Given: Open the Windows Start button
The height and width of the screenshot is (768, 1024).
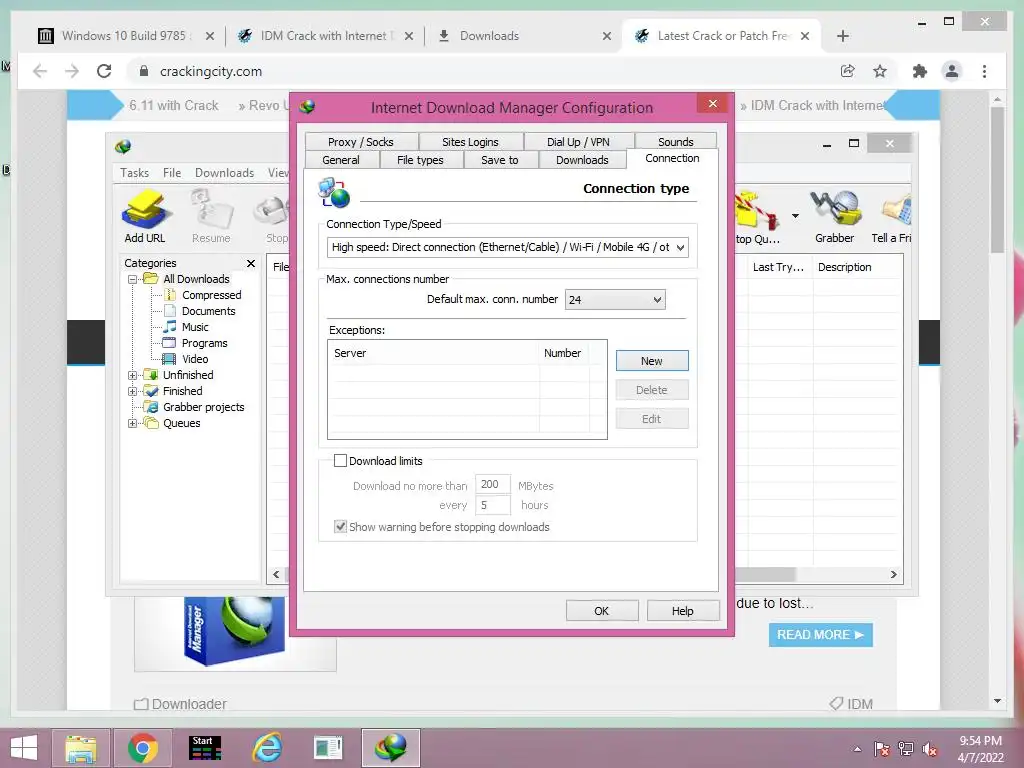Looking at the screenshot, I should coord(24,748).
